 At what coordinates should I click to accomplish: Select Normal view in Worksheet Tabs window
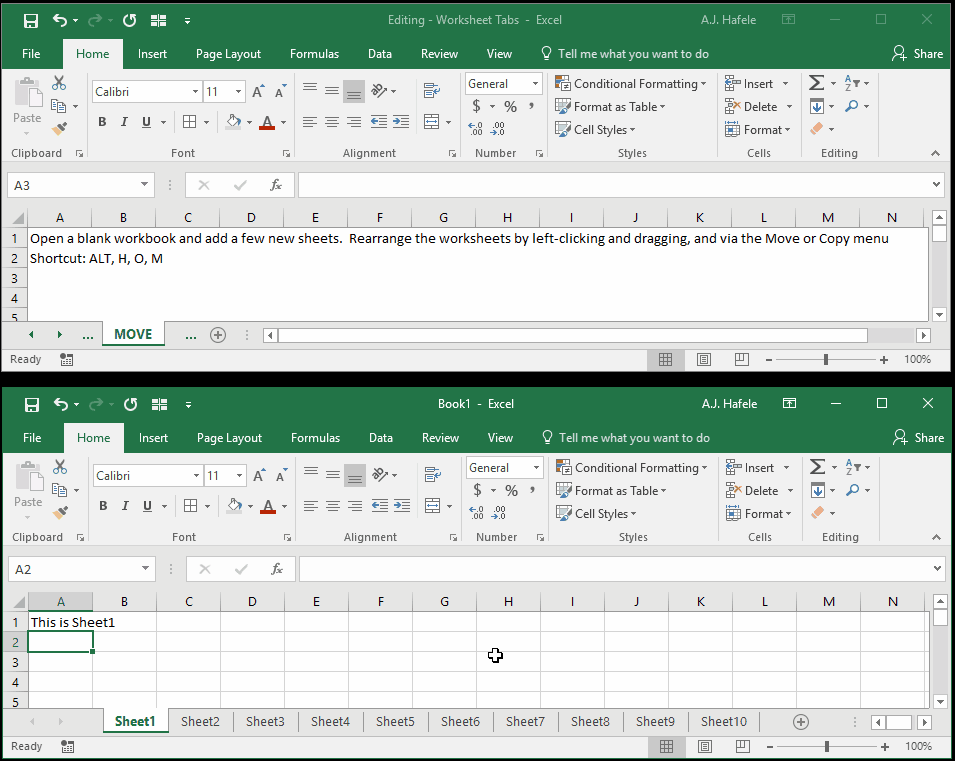[665, 359]
